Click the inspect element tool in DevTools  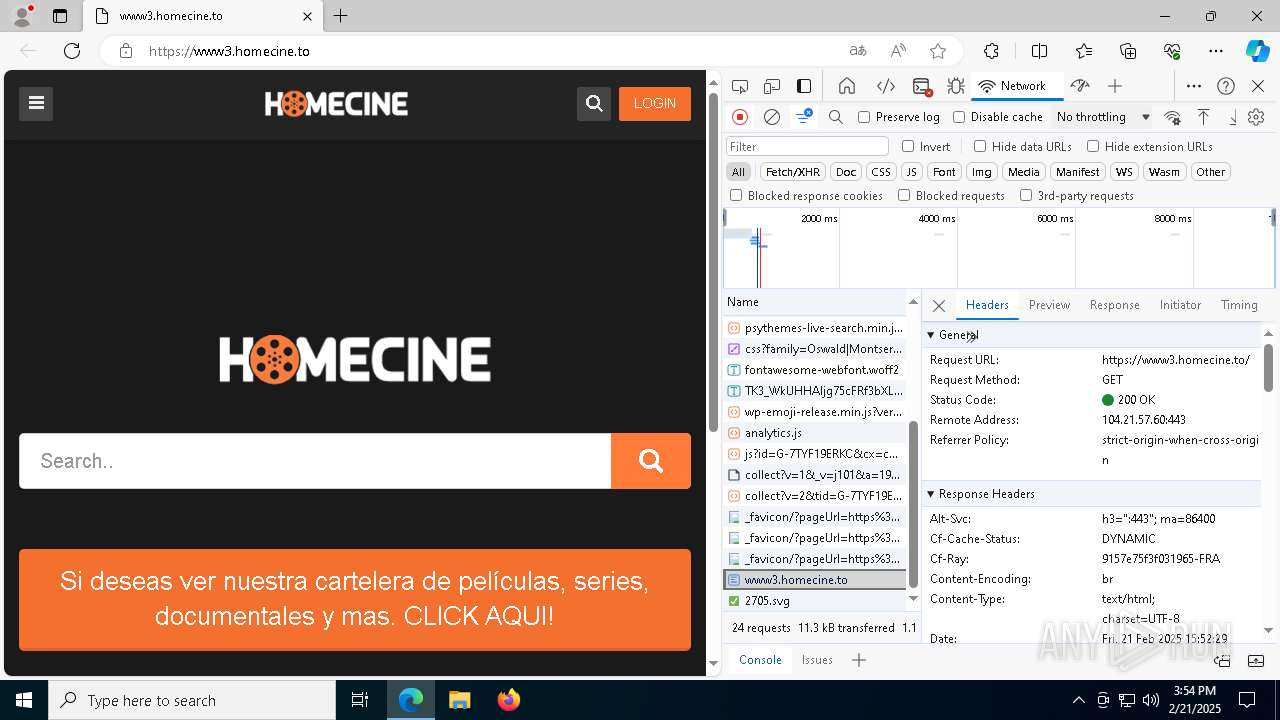coord(740,86)
